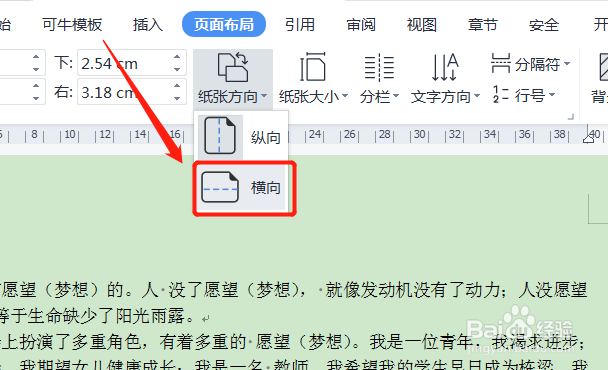Open the 视图 tab
Viewport: 608px width, 370px height.
(421, 24)
